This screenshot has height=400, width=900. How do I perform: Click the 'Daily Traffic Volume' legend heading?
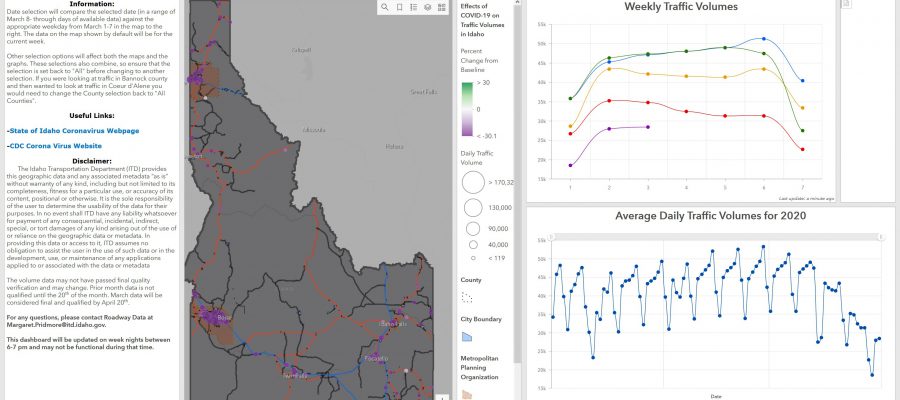pos(477,158)
